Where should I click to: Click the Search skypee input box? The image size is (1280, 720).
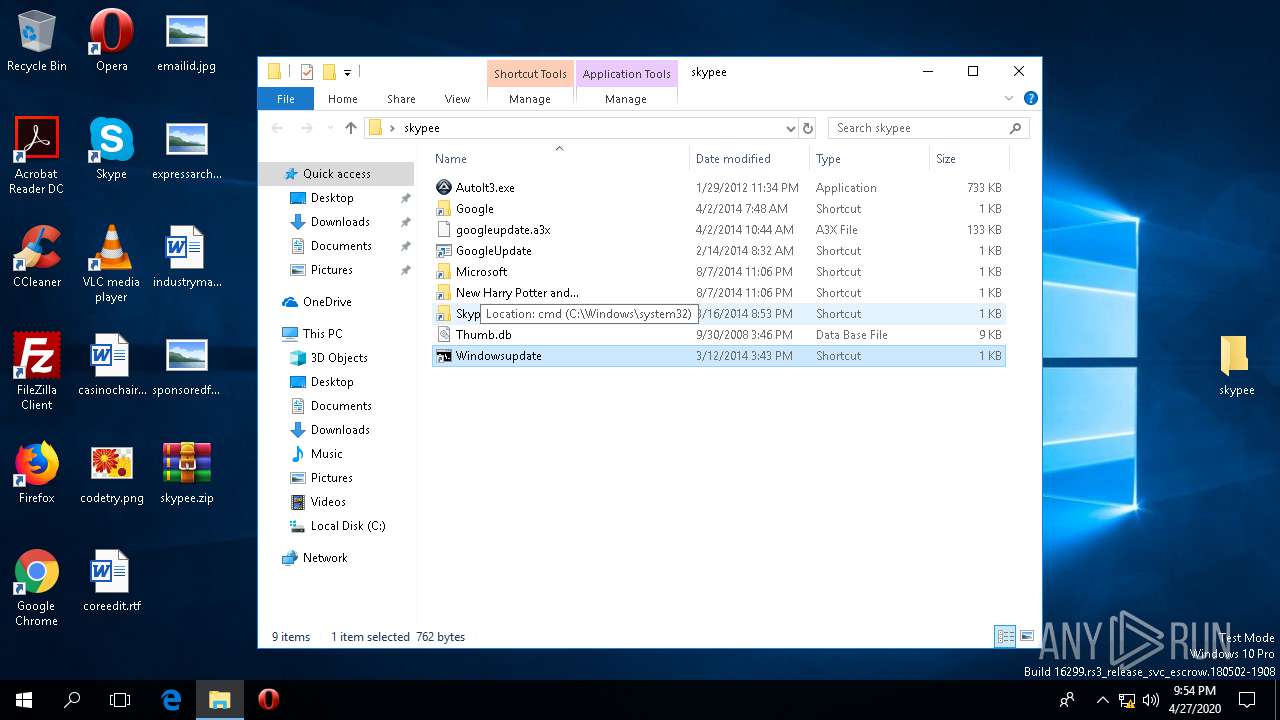click(x=927, y=128)
